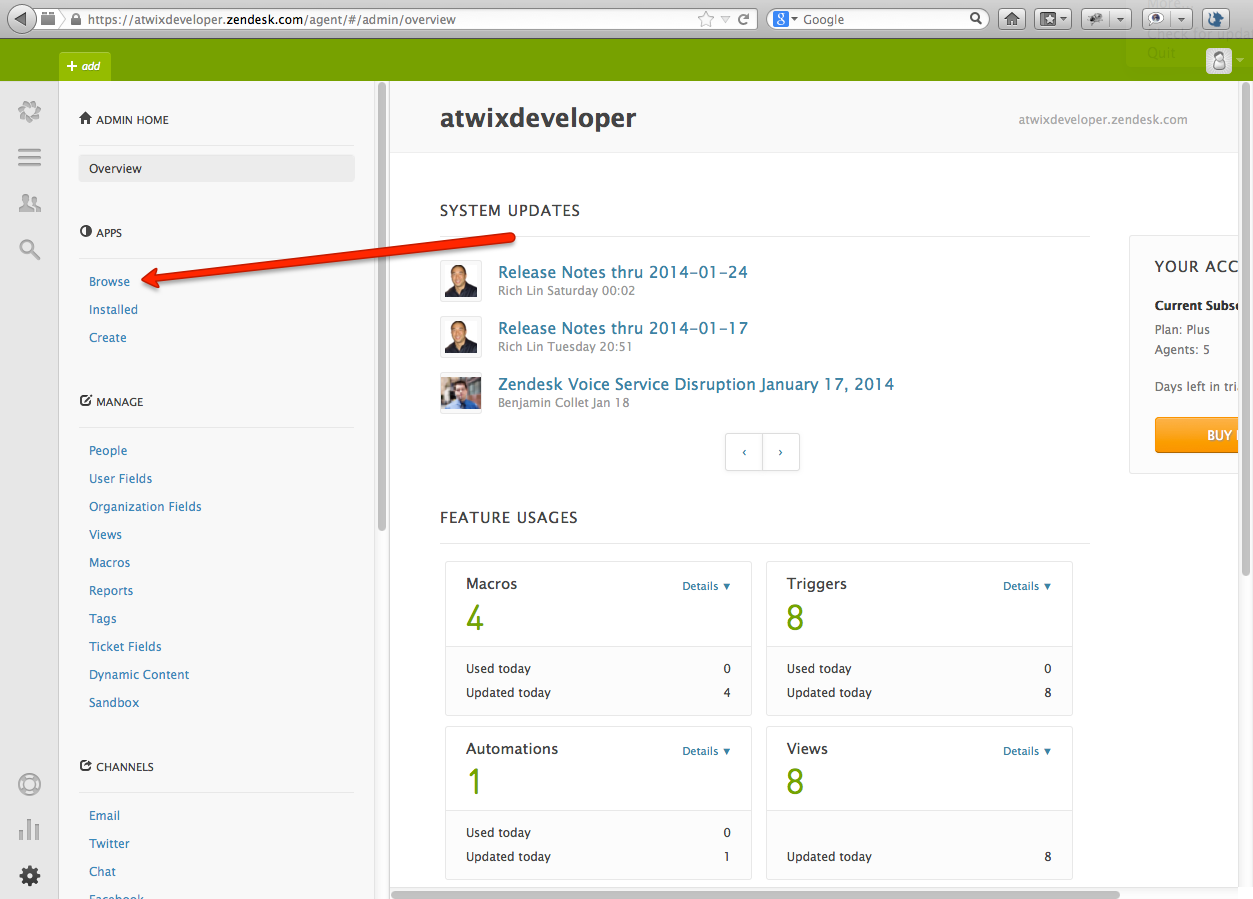
Task: Expand Triggers Details dropdown
Action: 1027,586
